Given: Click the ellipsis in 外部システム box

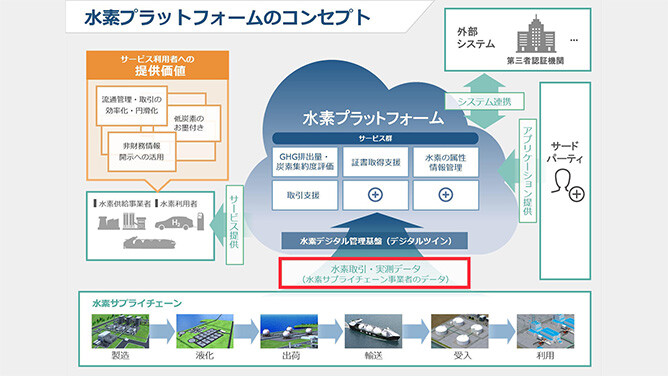Looking at the screenshot, I should 574,40.
